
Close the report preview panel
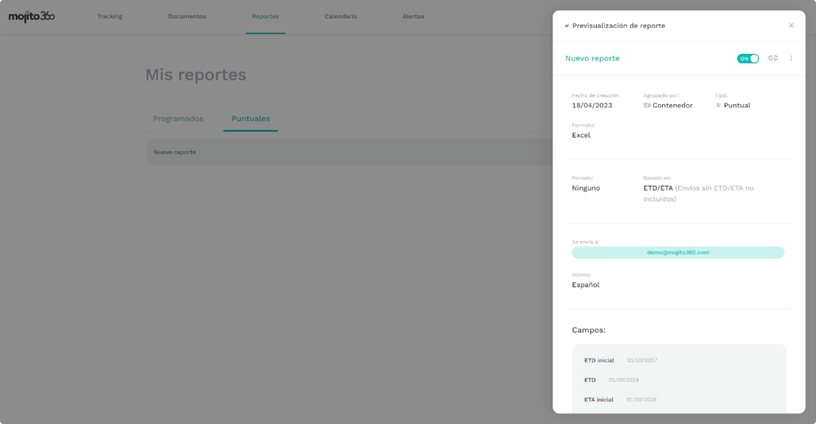coord(791,26)
